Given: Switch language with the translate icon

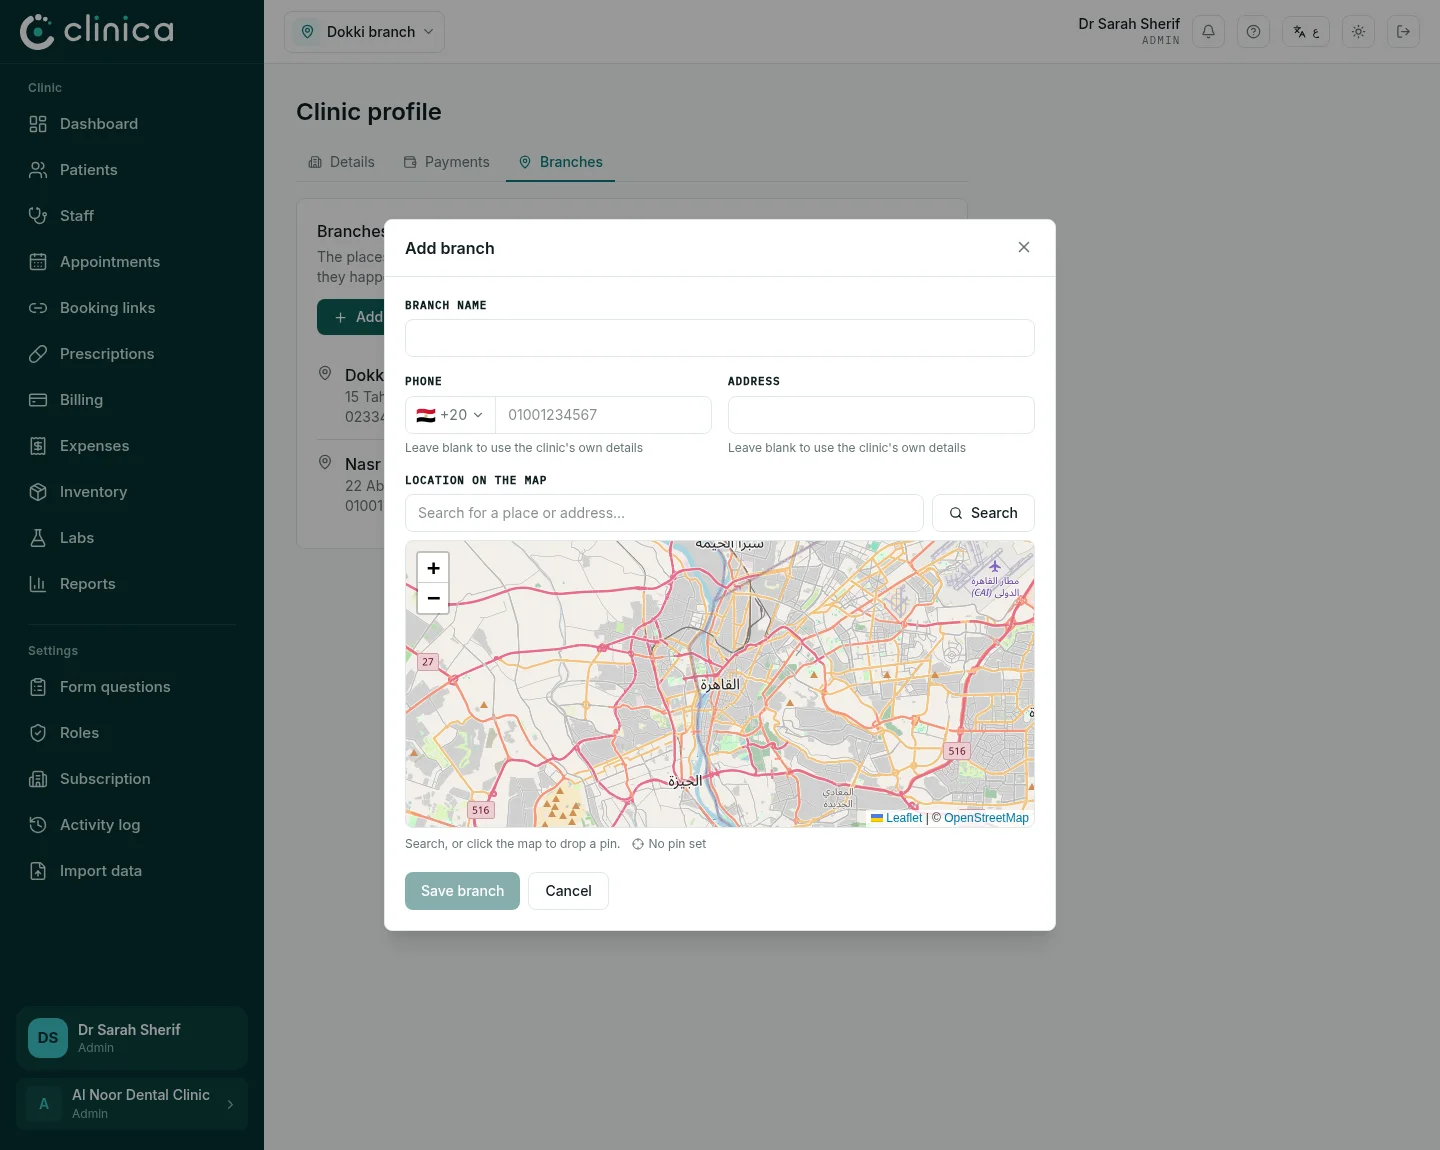Looking at the screenshot, I should pos(1306,32).
